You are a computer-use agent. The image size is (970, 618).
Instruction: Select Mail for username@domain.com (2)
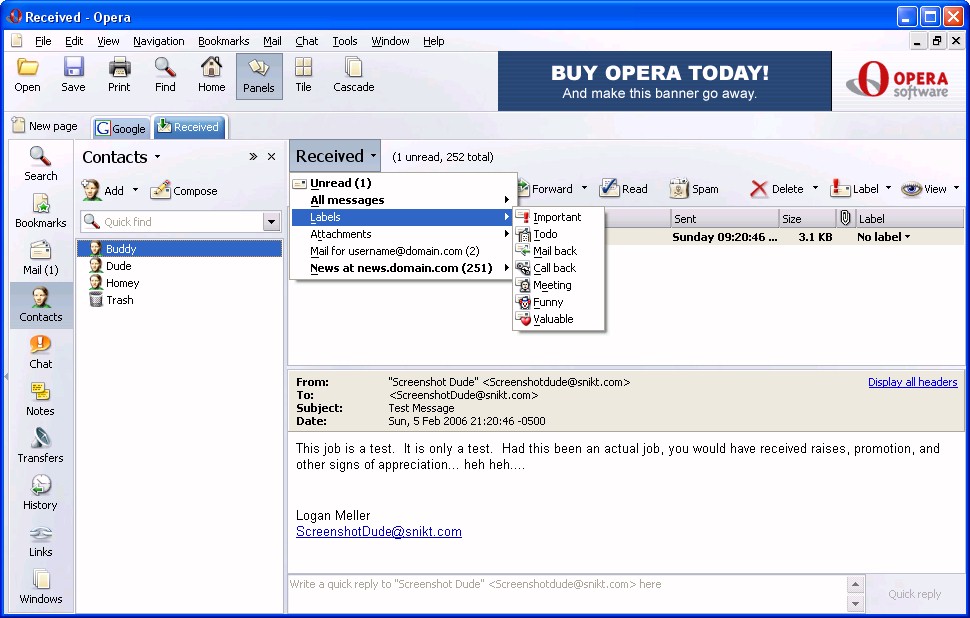pos(403,251)
